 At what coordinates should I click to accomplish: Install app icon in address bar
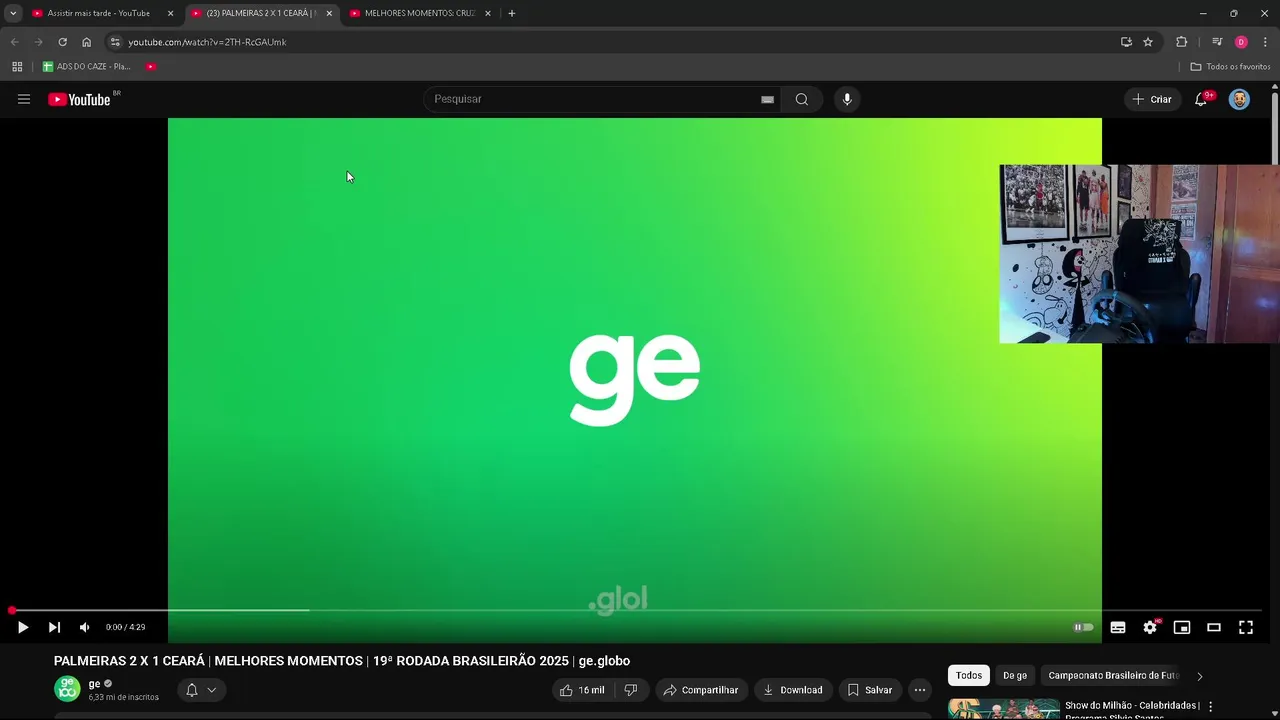coord(1126,42)
